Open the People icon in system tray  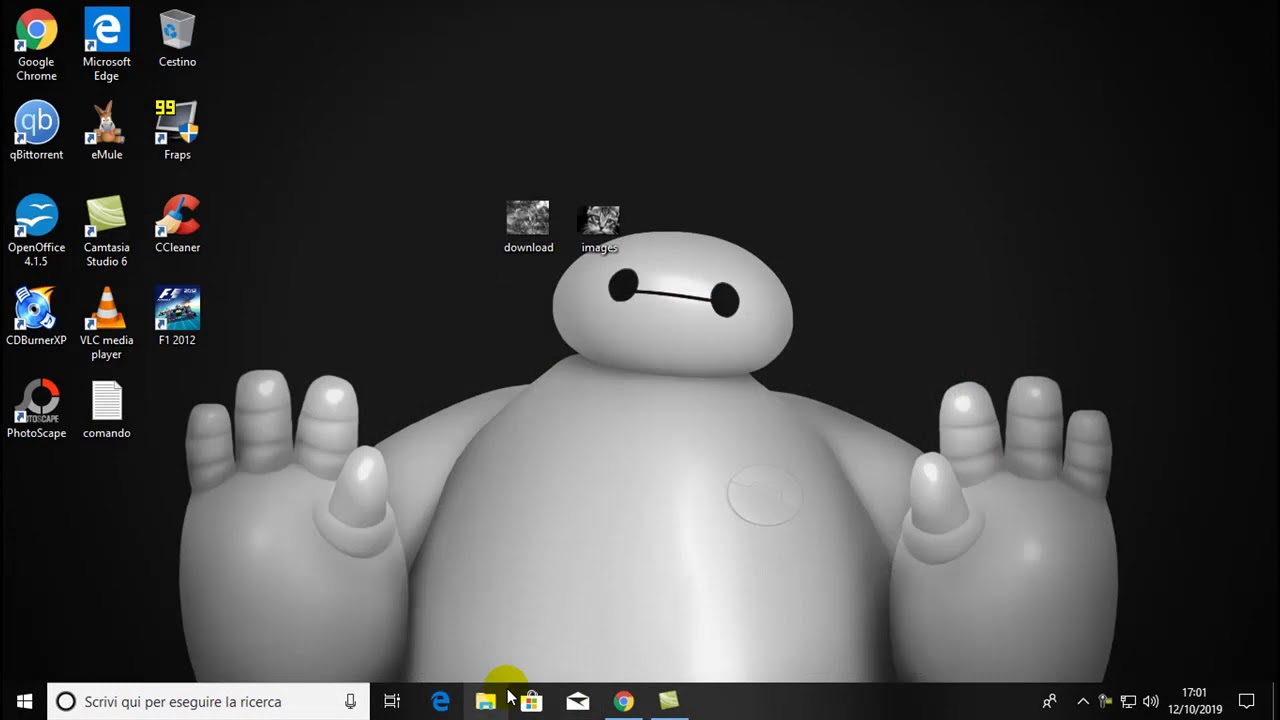(1049, 701)
